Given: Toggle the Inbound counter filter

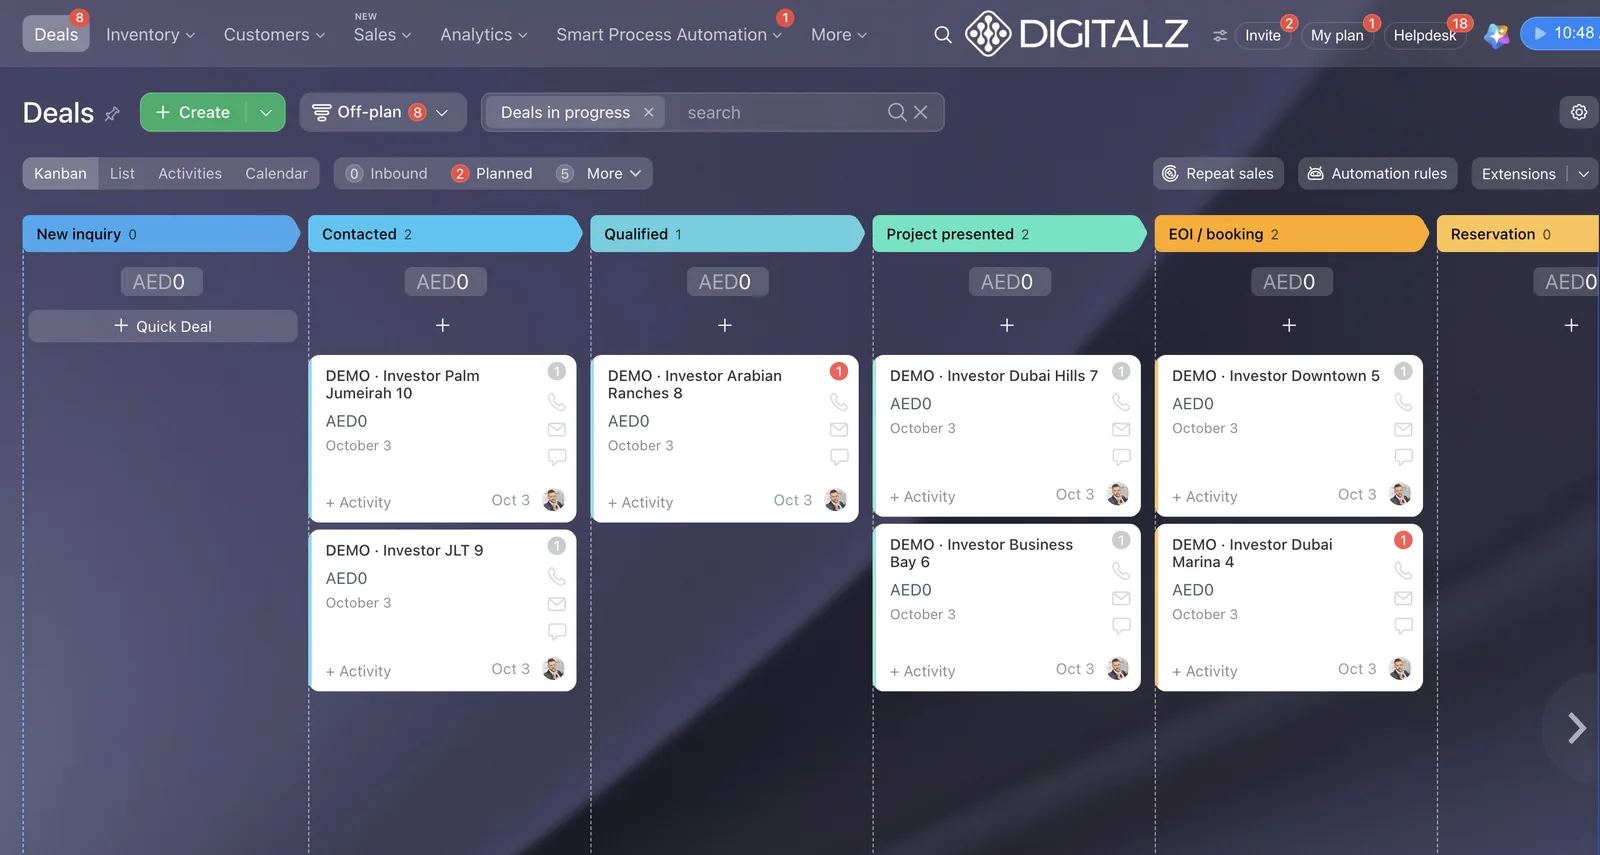Looking at the screenshot, I should coord(387,173).
